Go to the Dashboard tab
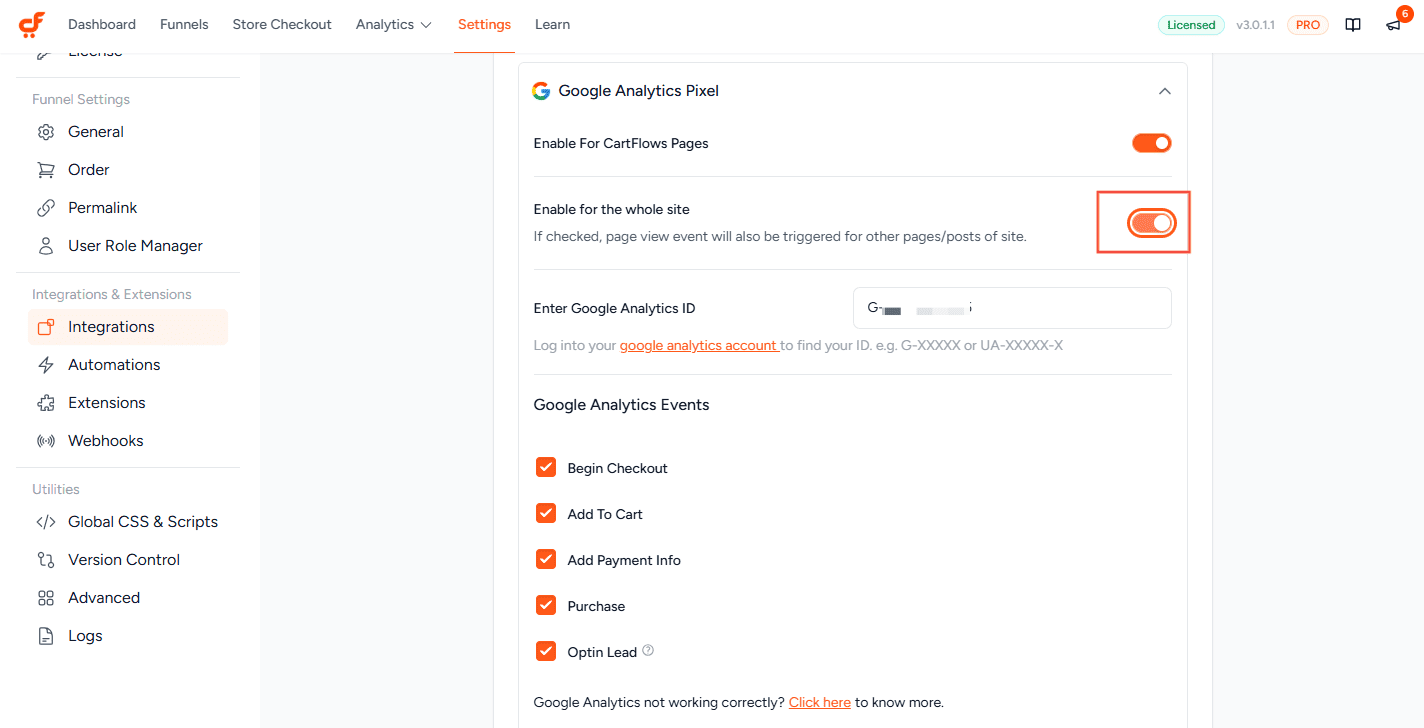This screenshot has height=728, width=1424. [x=102, y=24]
